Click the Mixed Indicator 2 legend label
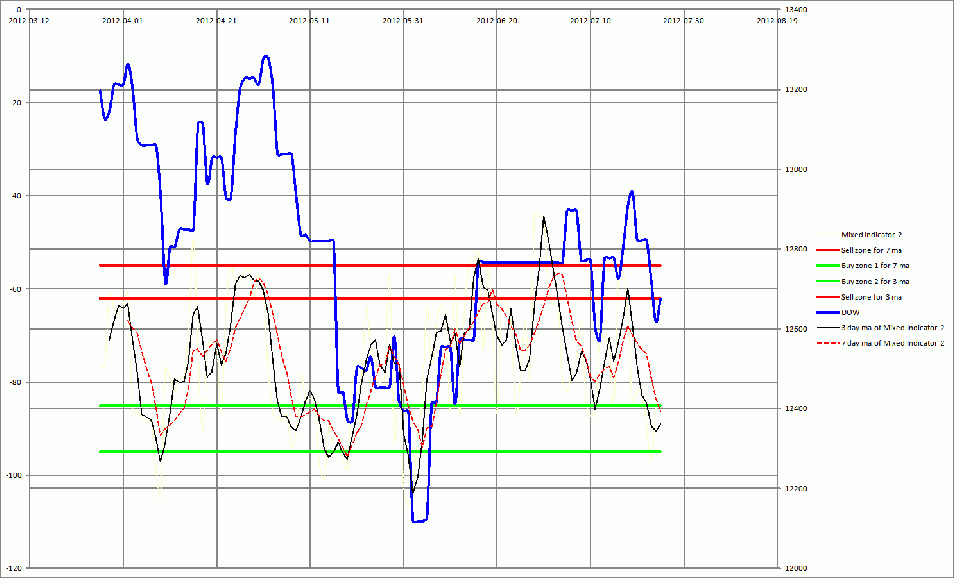The width and height of the screenshot is (960, 584). tap(871, 234)
